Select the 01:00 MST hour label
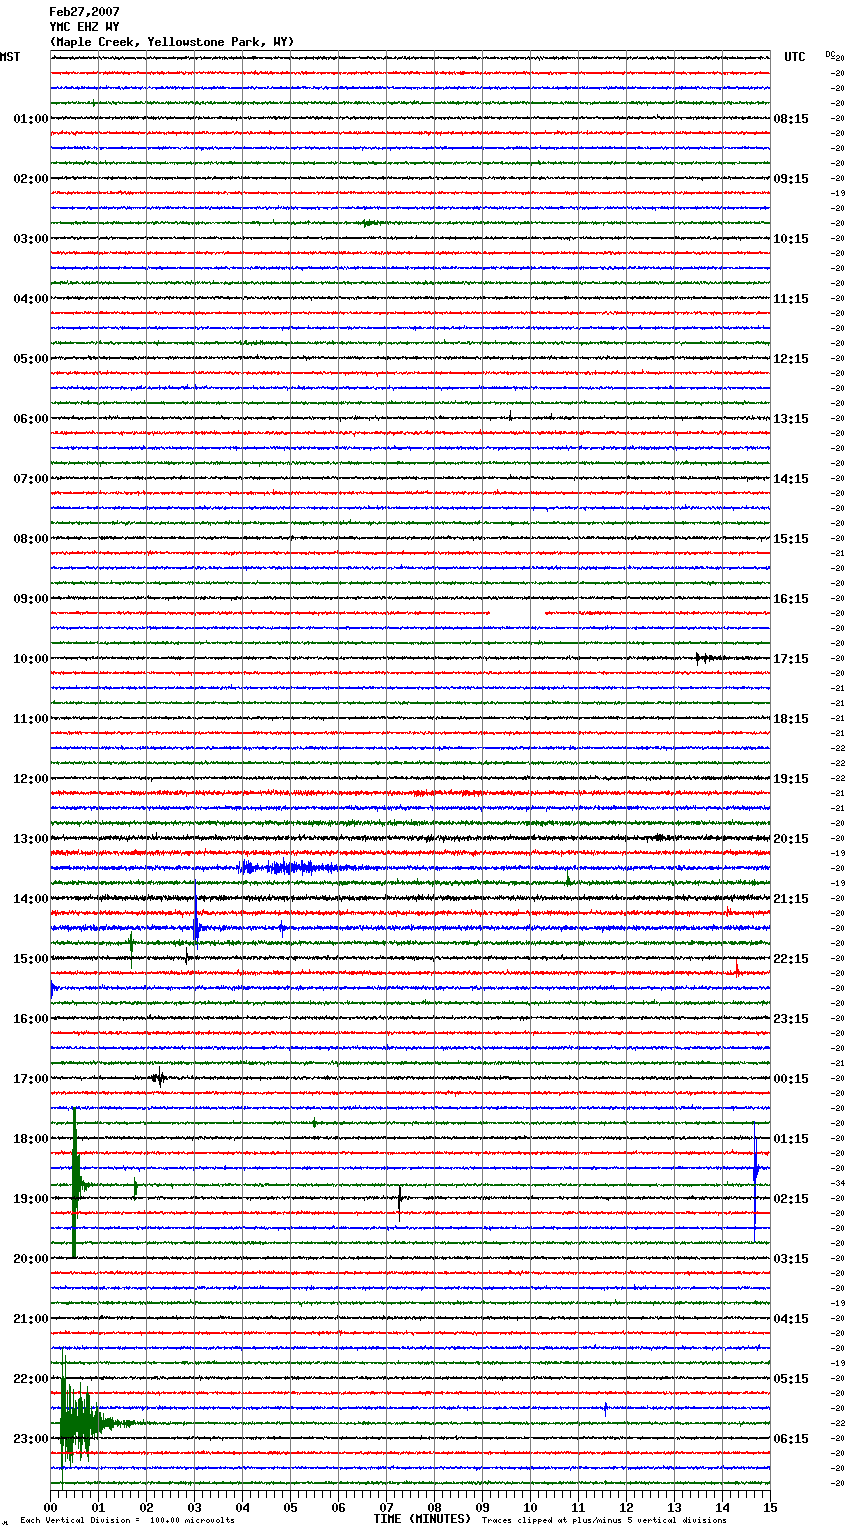The image size is (850, 1534). coord(31,119)
